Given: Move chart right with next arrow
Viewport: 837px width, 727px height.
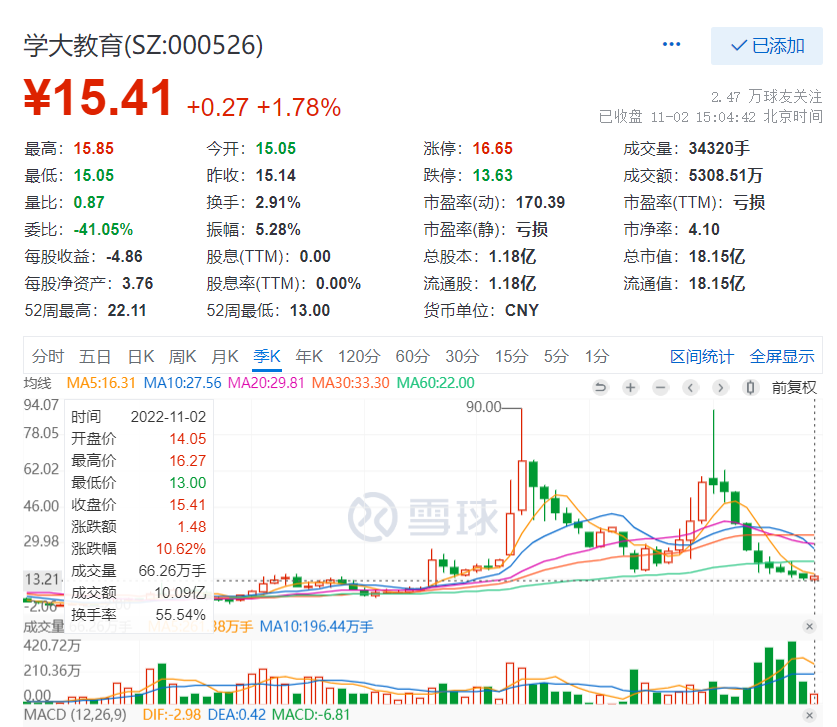Looking at the screenshot, I should click(720, 388).
